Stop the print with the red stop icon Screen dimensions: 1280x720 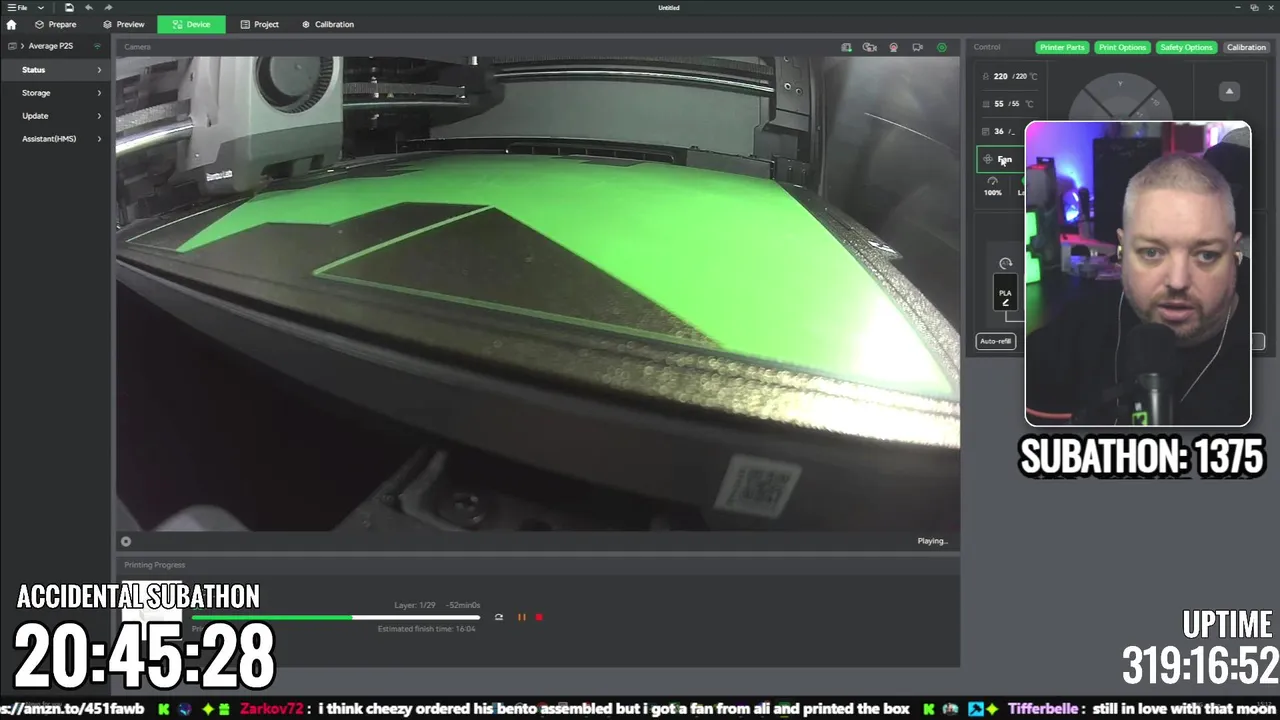[x=539, y=617]
